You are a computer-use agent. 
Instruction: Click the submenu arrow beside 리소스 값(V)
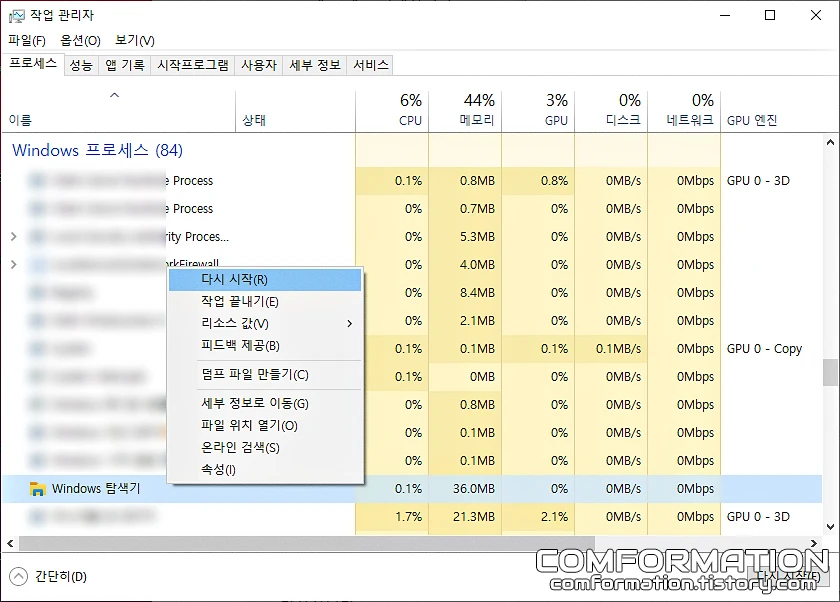(349, 323)
